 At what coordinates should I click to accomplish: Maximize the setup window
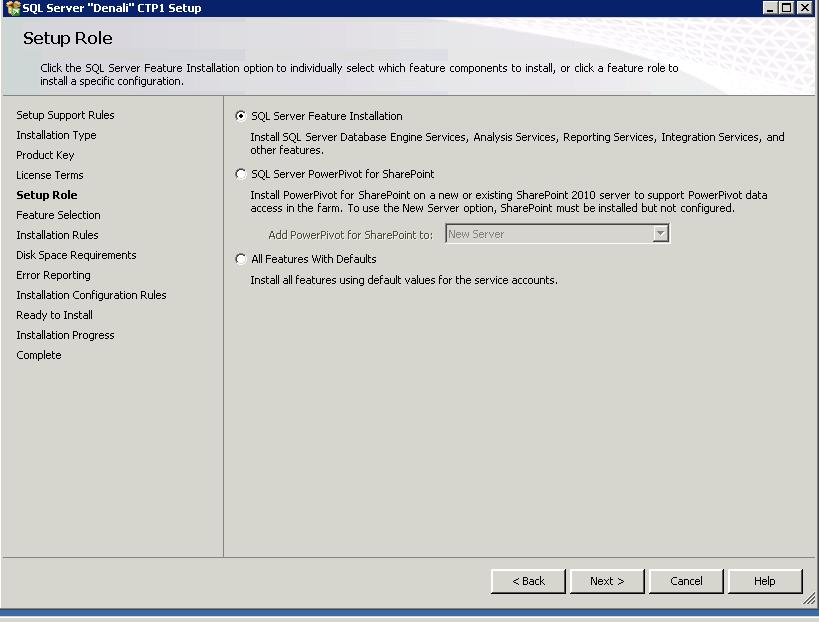[x=786, y=8]
